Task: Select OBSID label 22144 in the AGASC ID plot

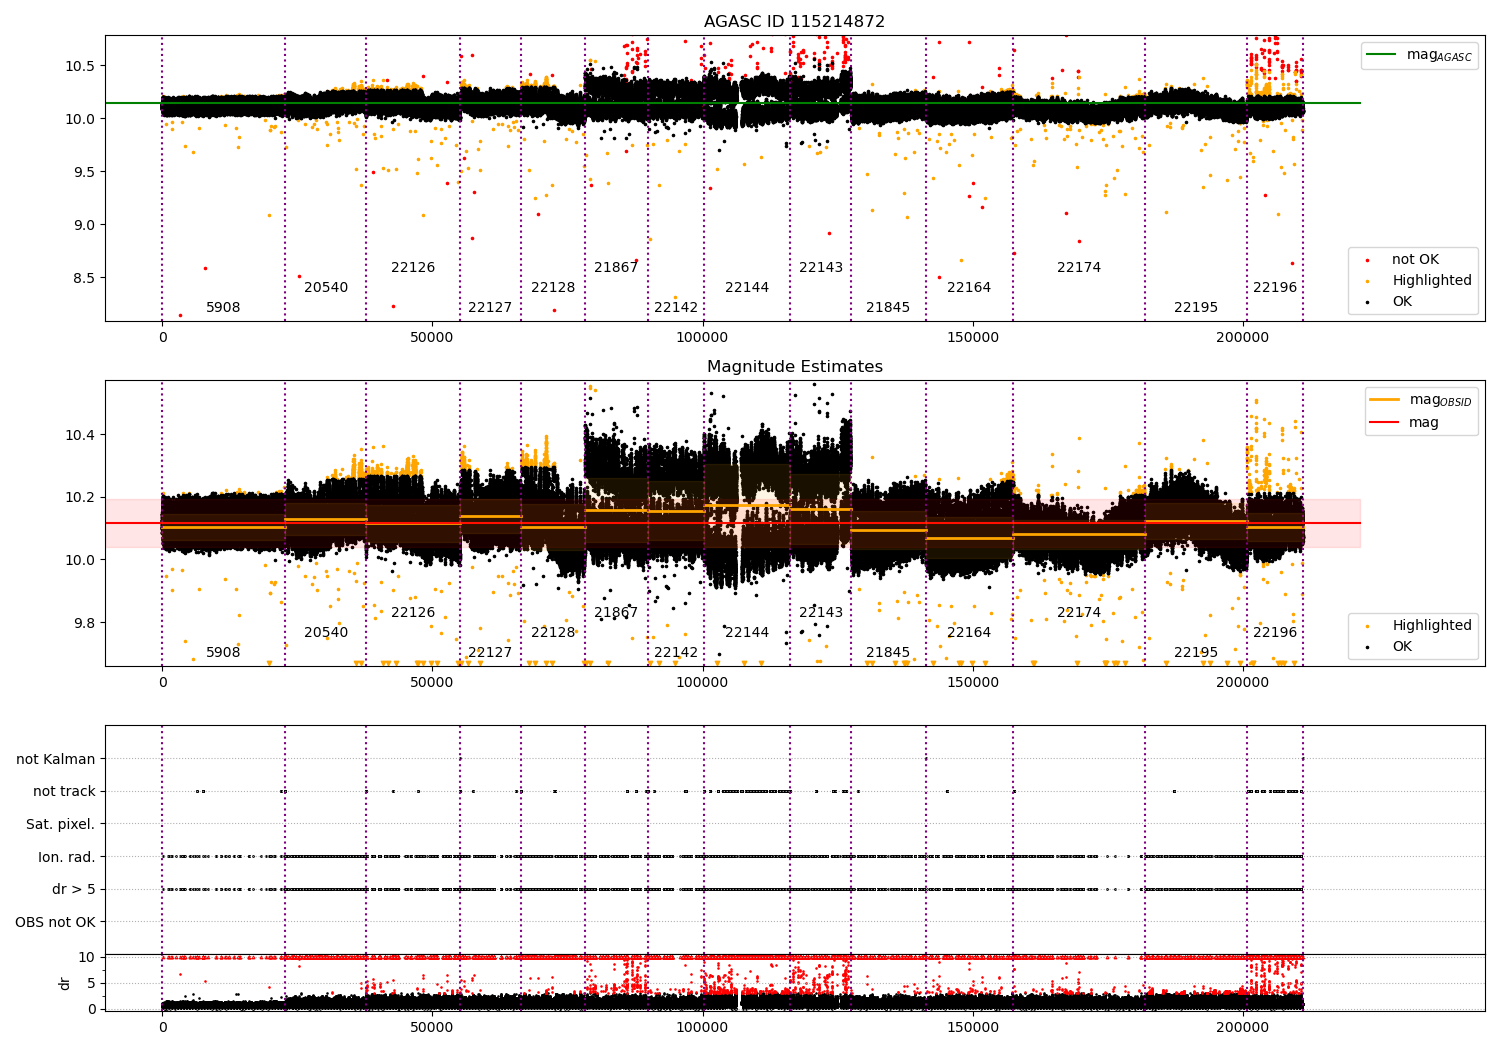Action: click(747, 288)
